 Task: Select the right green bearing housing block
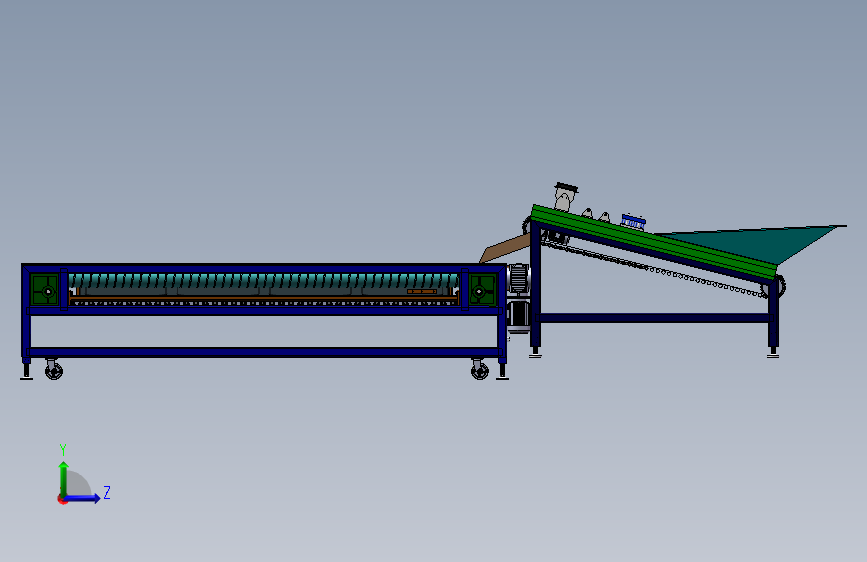pyautogui.click(x=482, y=289)
